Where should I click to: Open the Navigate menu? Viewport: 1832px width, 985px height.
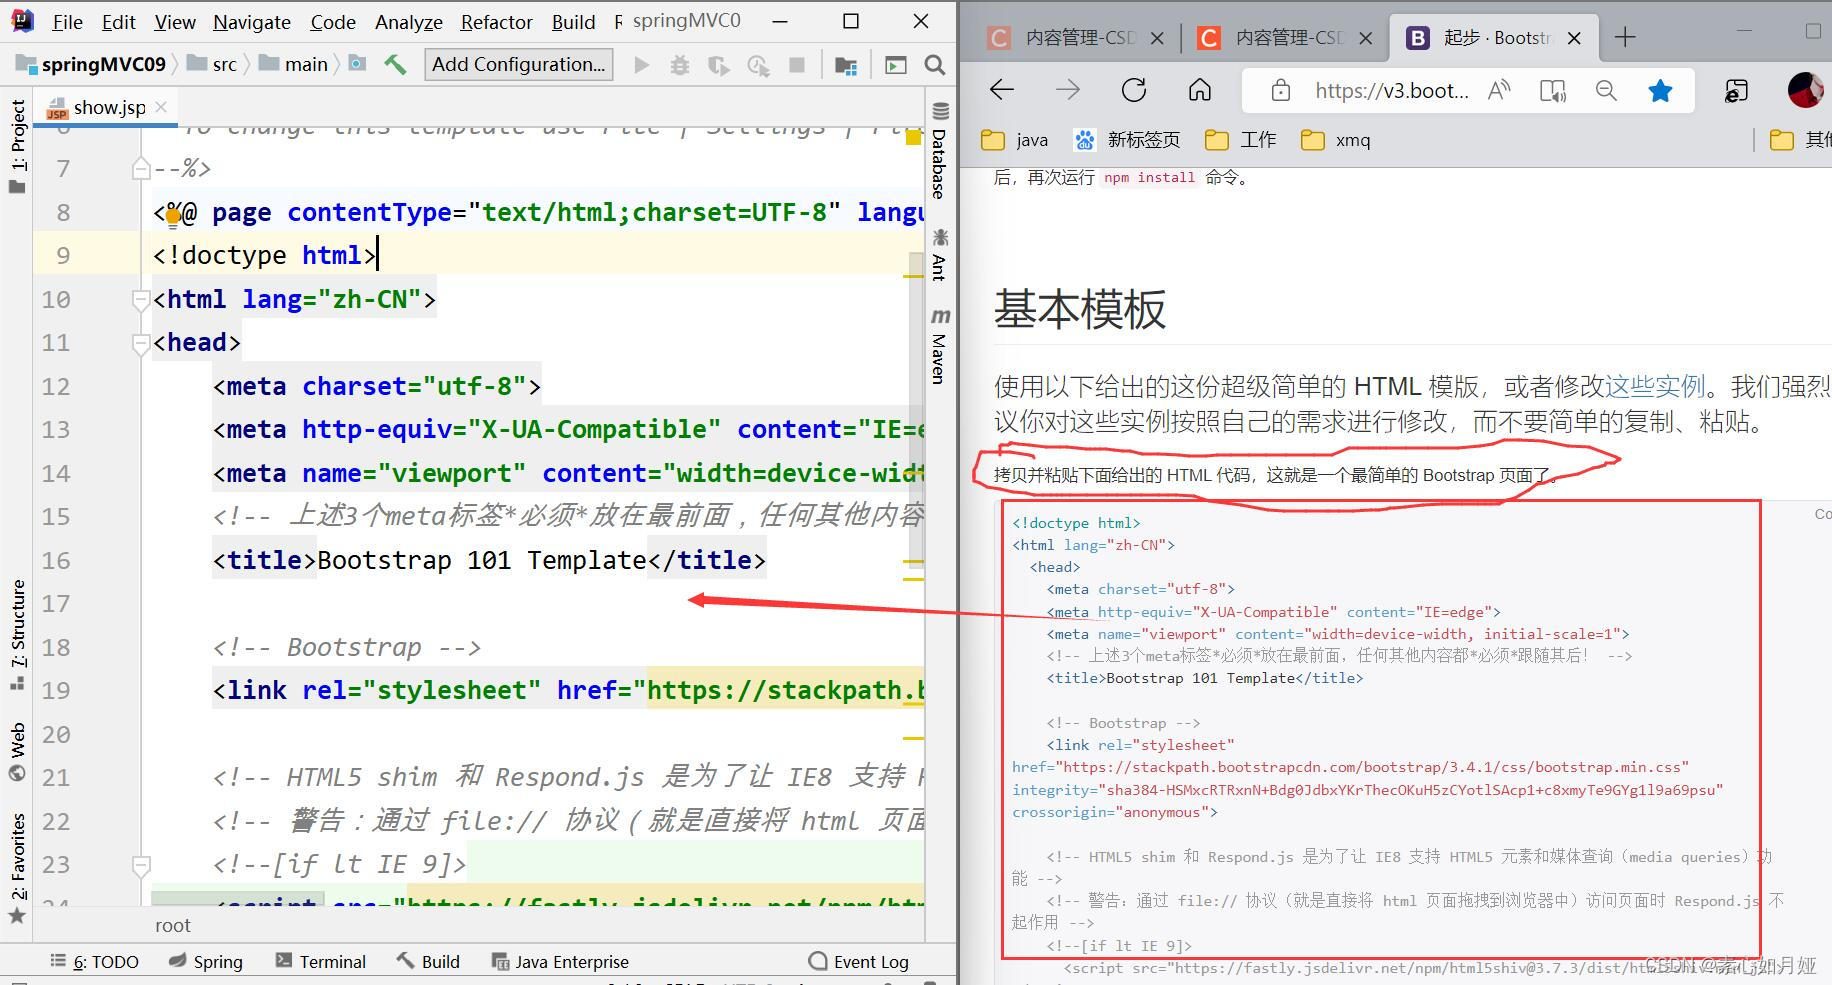(252, 22)
